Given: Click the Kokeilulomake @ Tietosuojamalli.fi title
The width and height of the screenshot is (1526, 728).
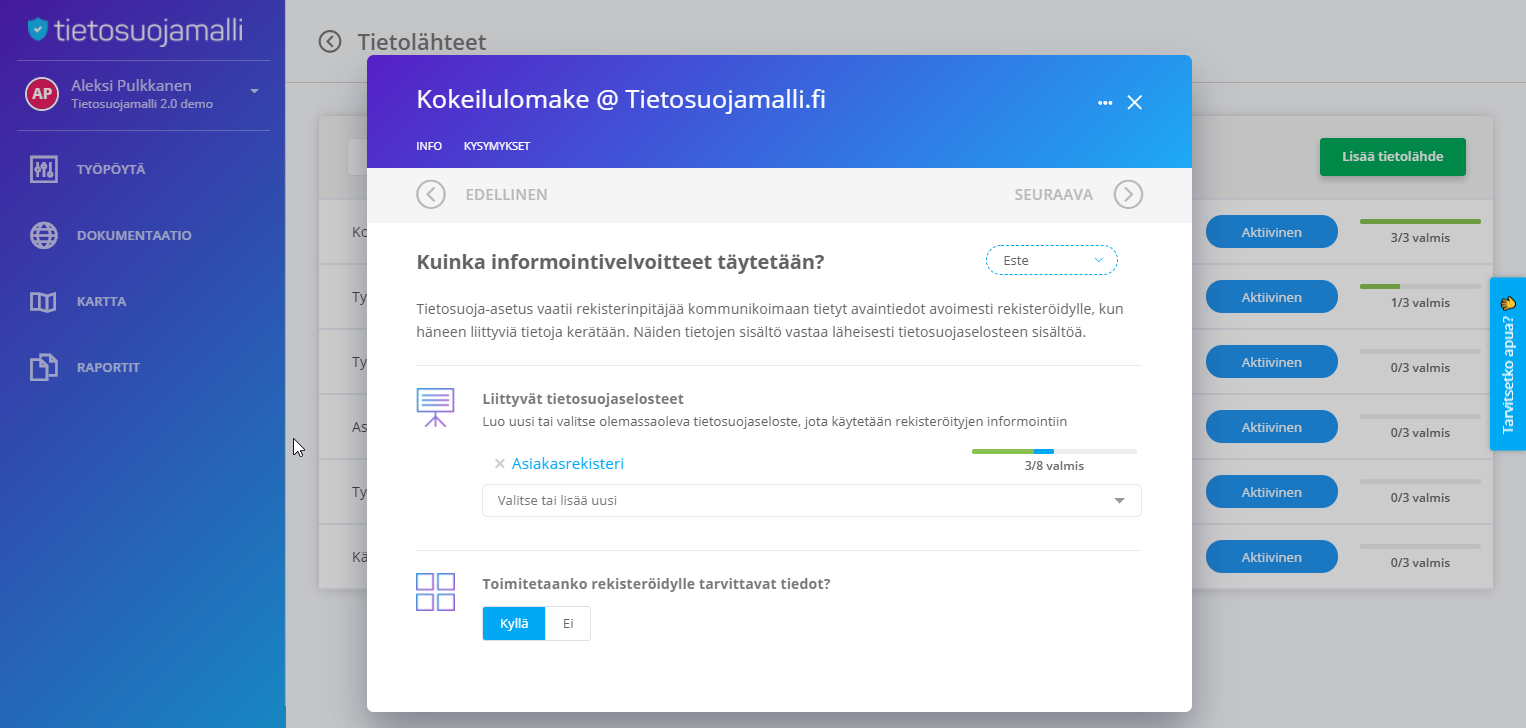Looking at the screenshot, I should [x=621, y=100].
